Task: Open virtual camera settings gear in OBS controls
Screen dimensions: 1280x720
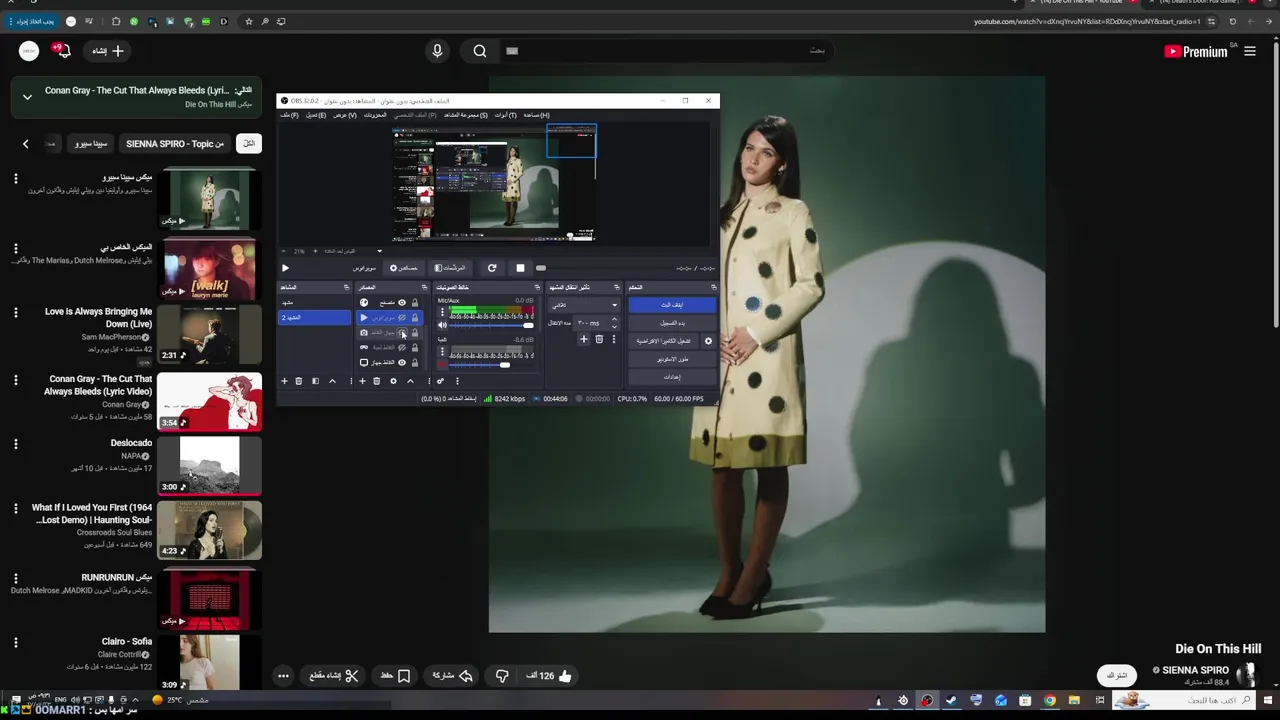Action: [x=708, y=341]
